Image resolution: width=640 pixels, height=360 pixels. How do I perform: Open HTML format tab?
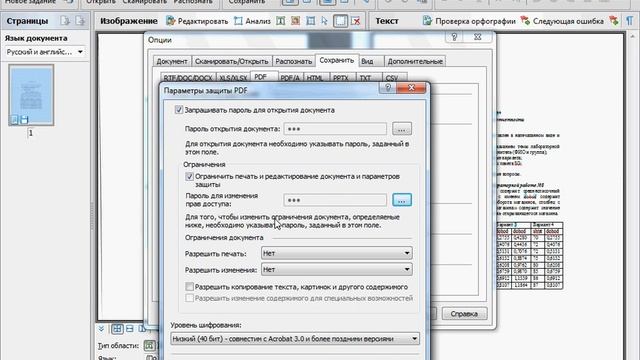[315, 78]
